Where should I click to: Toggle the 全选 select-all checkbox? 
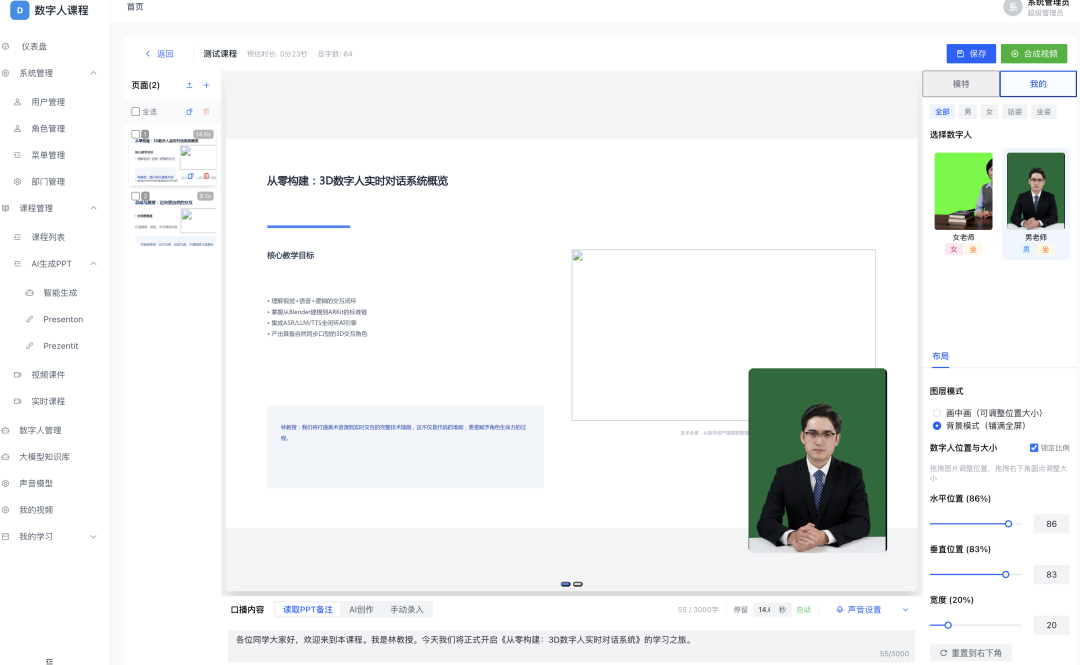[136, 112]
